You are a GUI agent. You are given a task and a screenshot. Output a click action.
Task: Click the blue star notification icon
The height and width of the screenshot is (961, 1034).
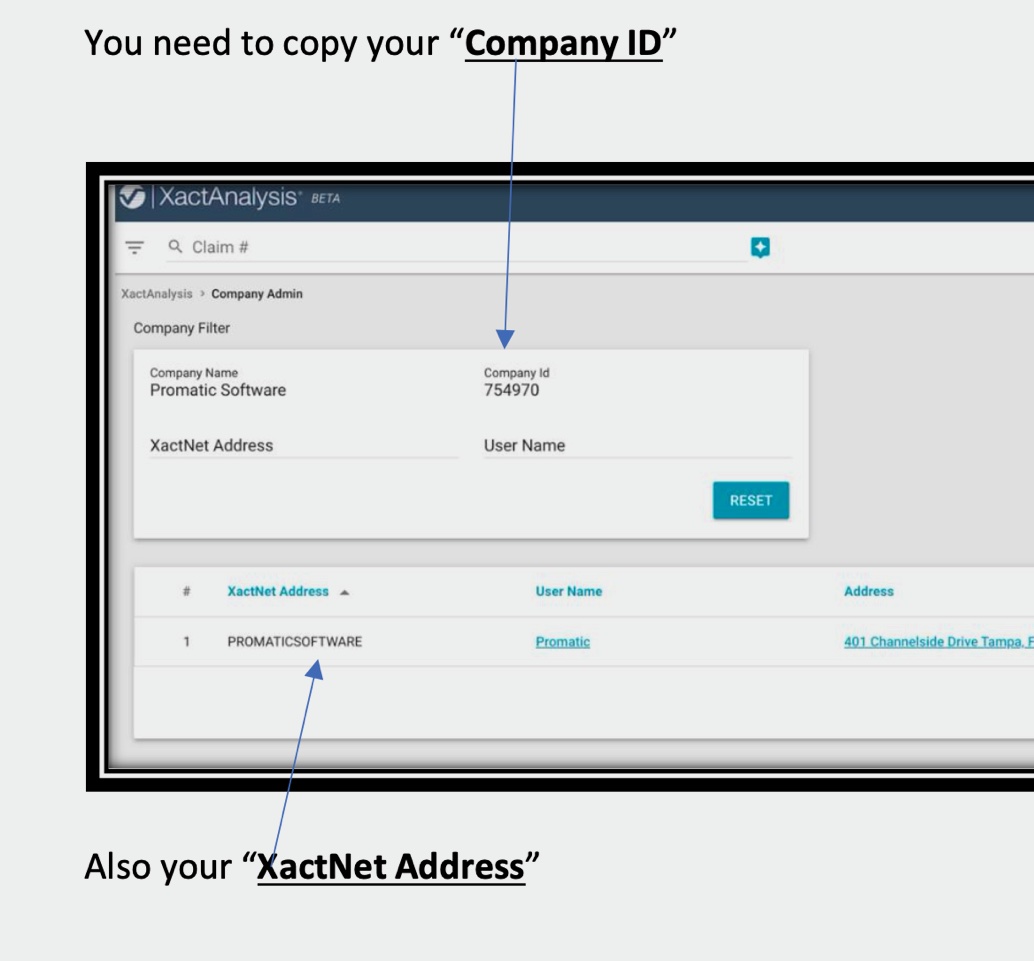point(761,247)
